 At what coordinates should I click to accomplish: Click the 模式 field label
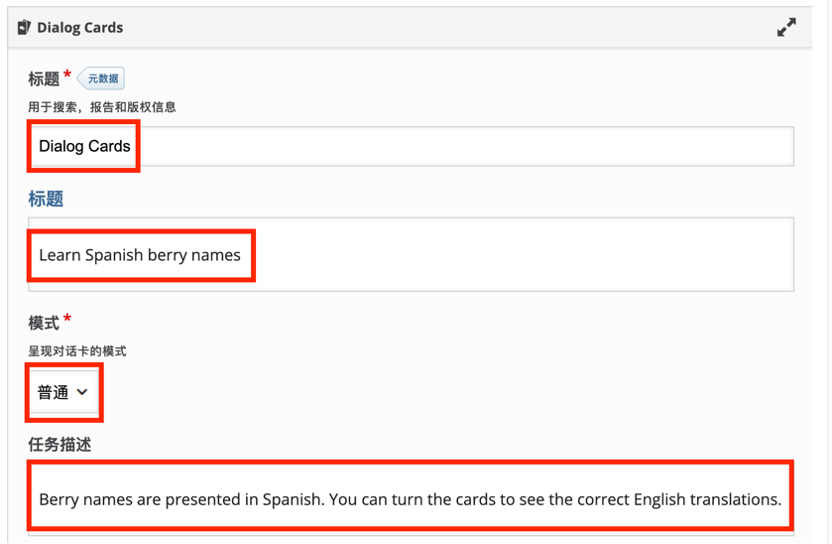[44, 322]
